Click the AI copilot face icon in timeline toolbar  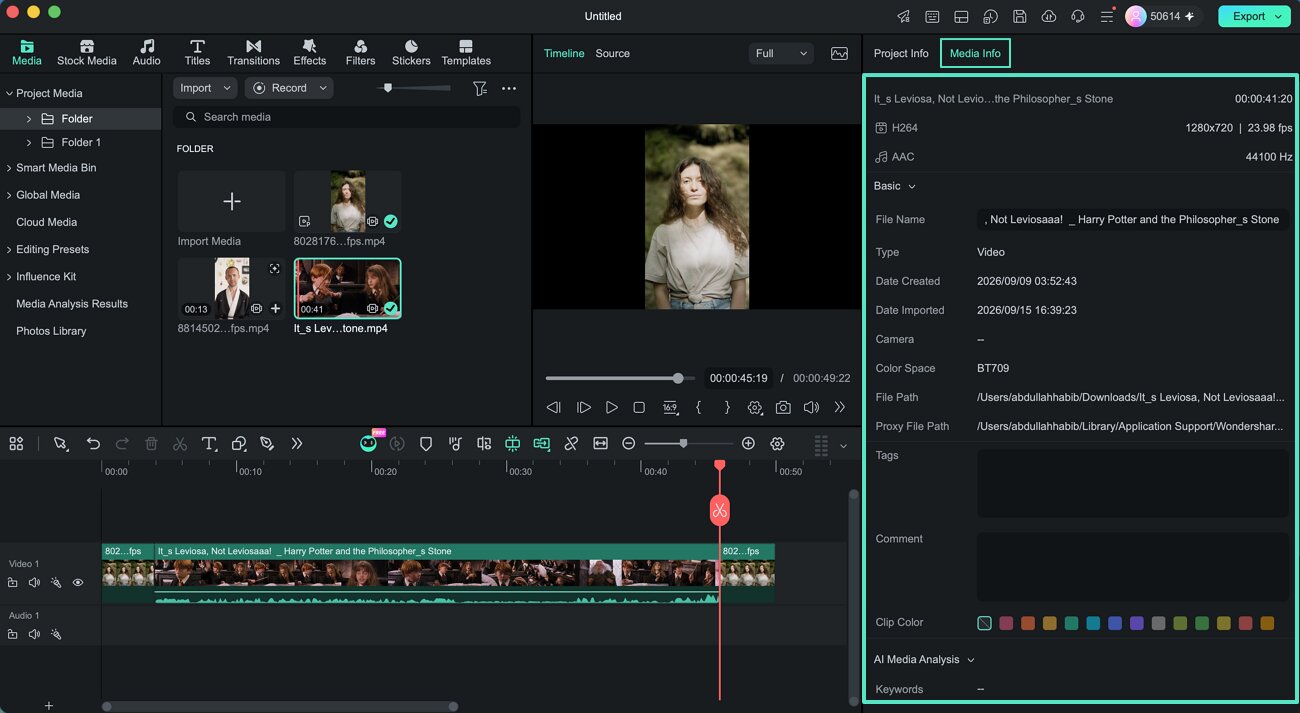pos(369,444)
